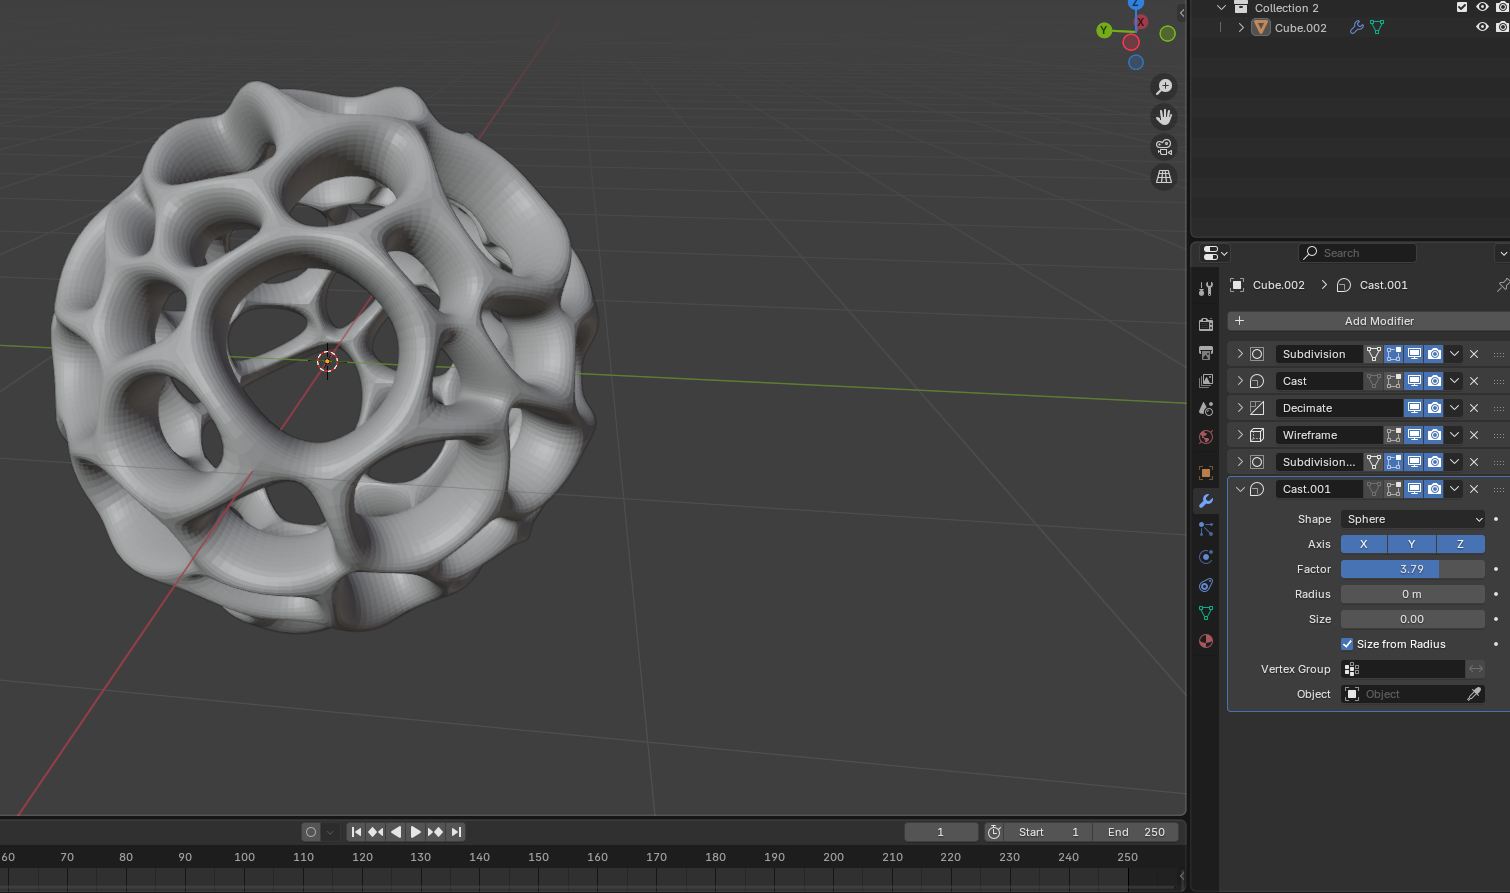1510x893 pixels.
Task: Click the zoom magnifier icon in the viewport
Action: pos(1164,87)
